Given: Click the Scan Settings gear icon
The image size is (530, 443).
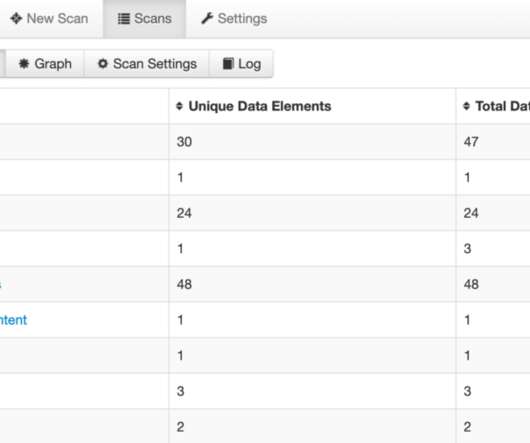Looking at the screenshot, I should [x=103, y=64].
